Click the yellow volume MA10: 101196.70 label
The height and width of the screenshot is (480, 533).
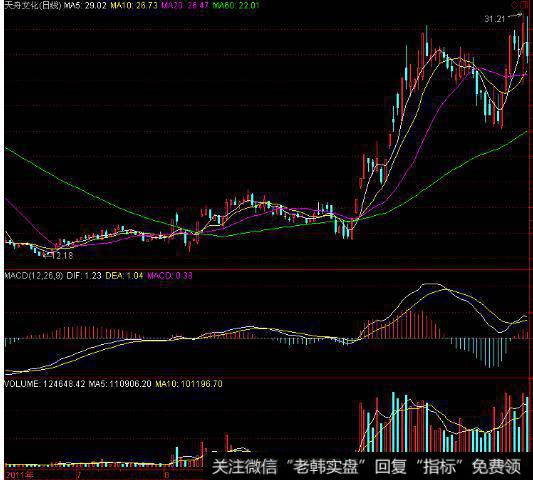click(x=189, y=384)
